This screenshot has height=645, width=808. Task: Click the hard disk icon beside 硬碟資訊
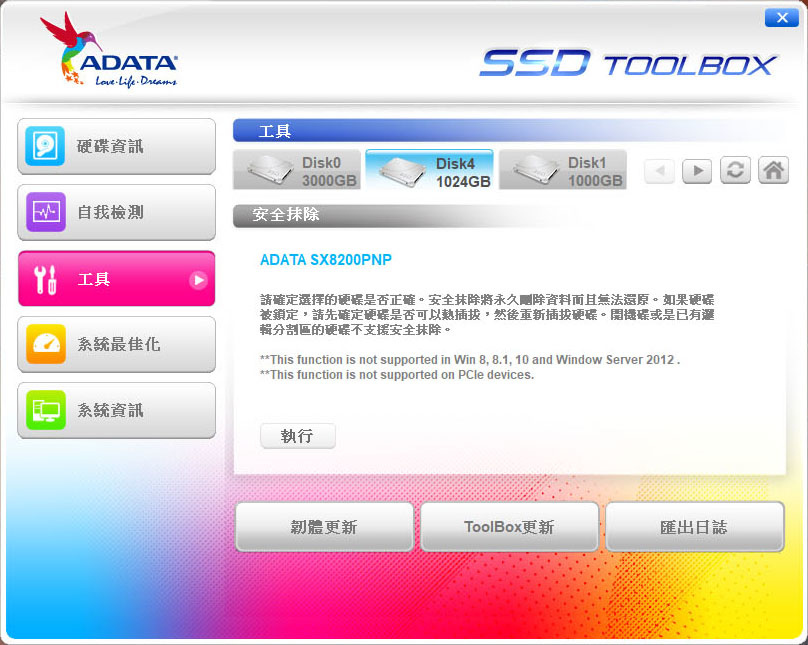(45, 146)
